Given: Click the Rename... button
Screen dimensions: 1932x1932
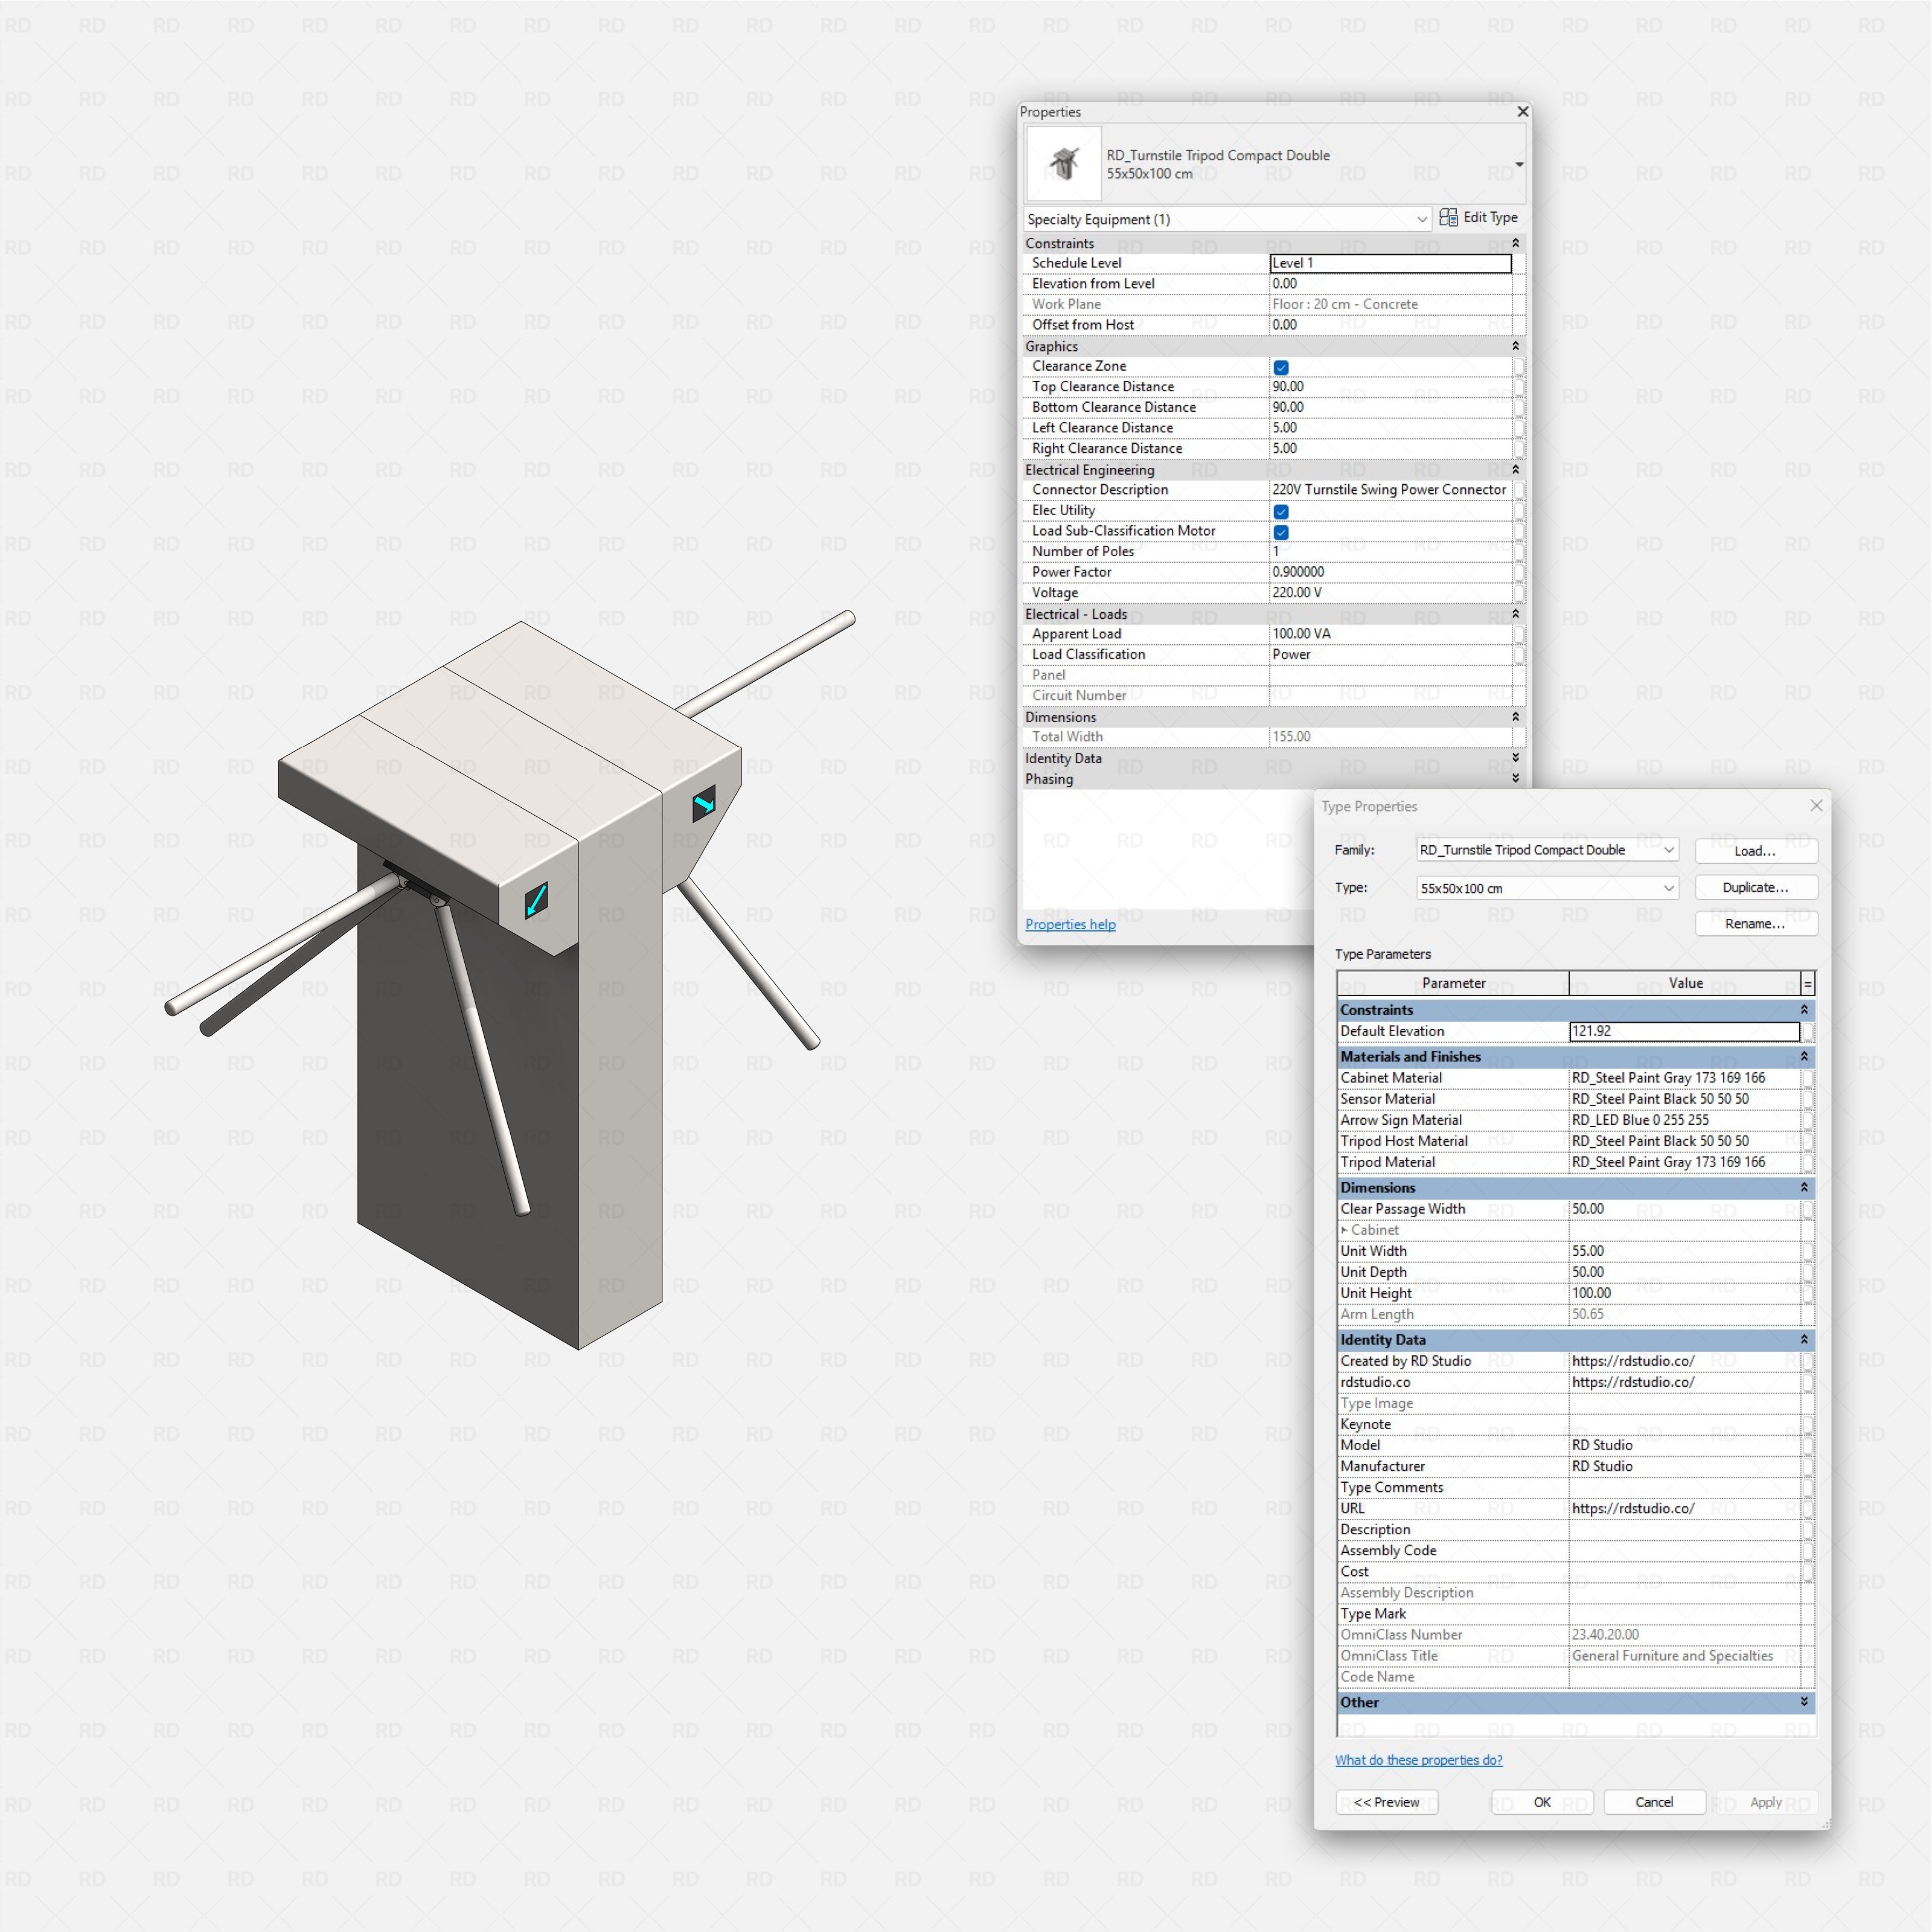Looking at the screenshot, I should (x=1756, y=924).
